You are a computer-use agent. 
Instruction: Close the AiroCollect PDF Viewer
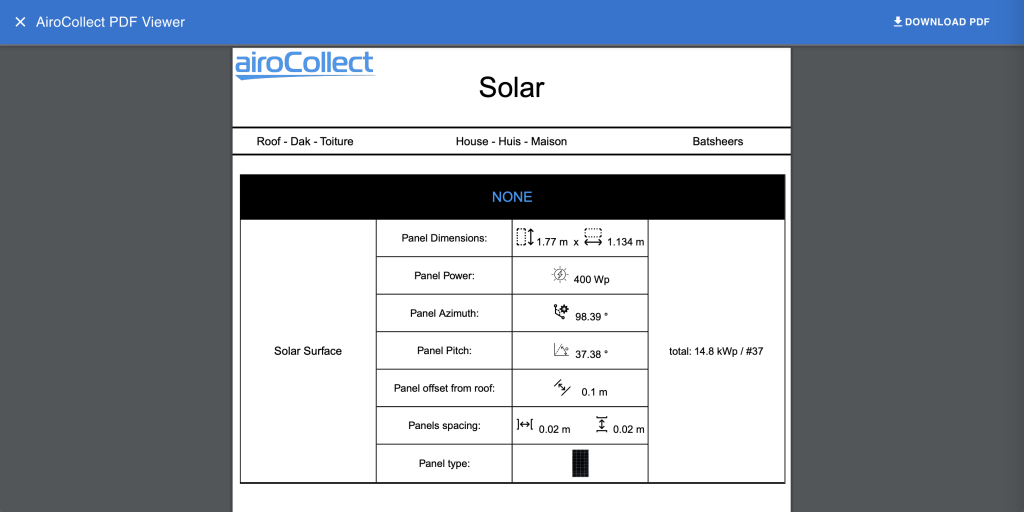20,22
